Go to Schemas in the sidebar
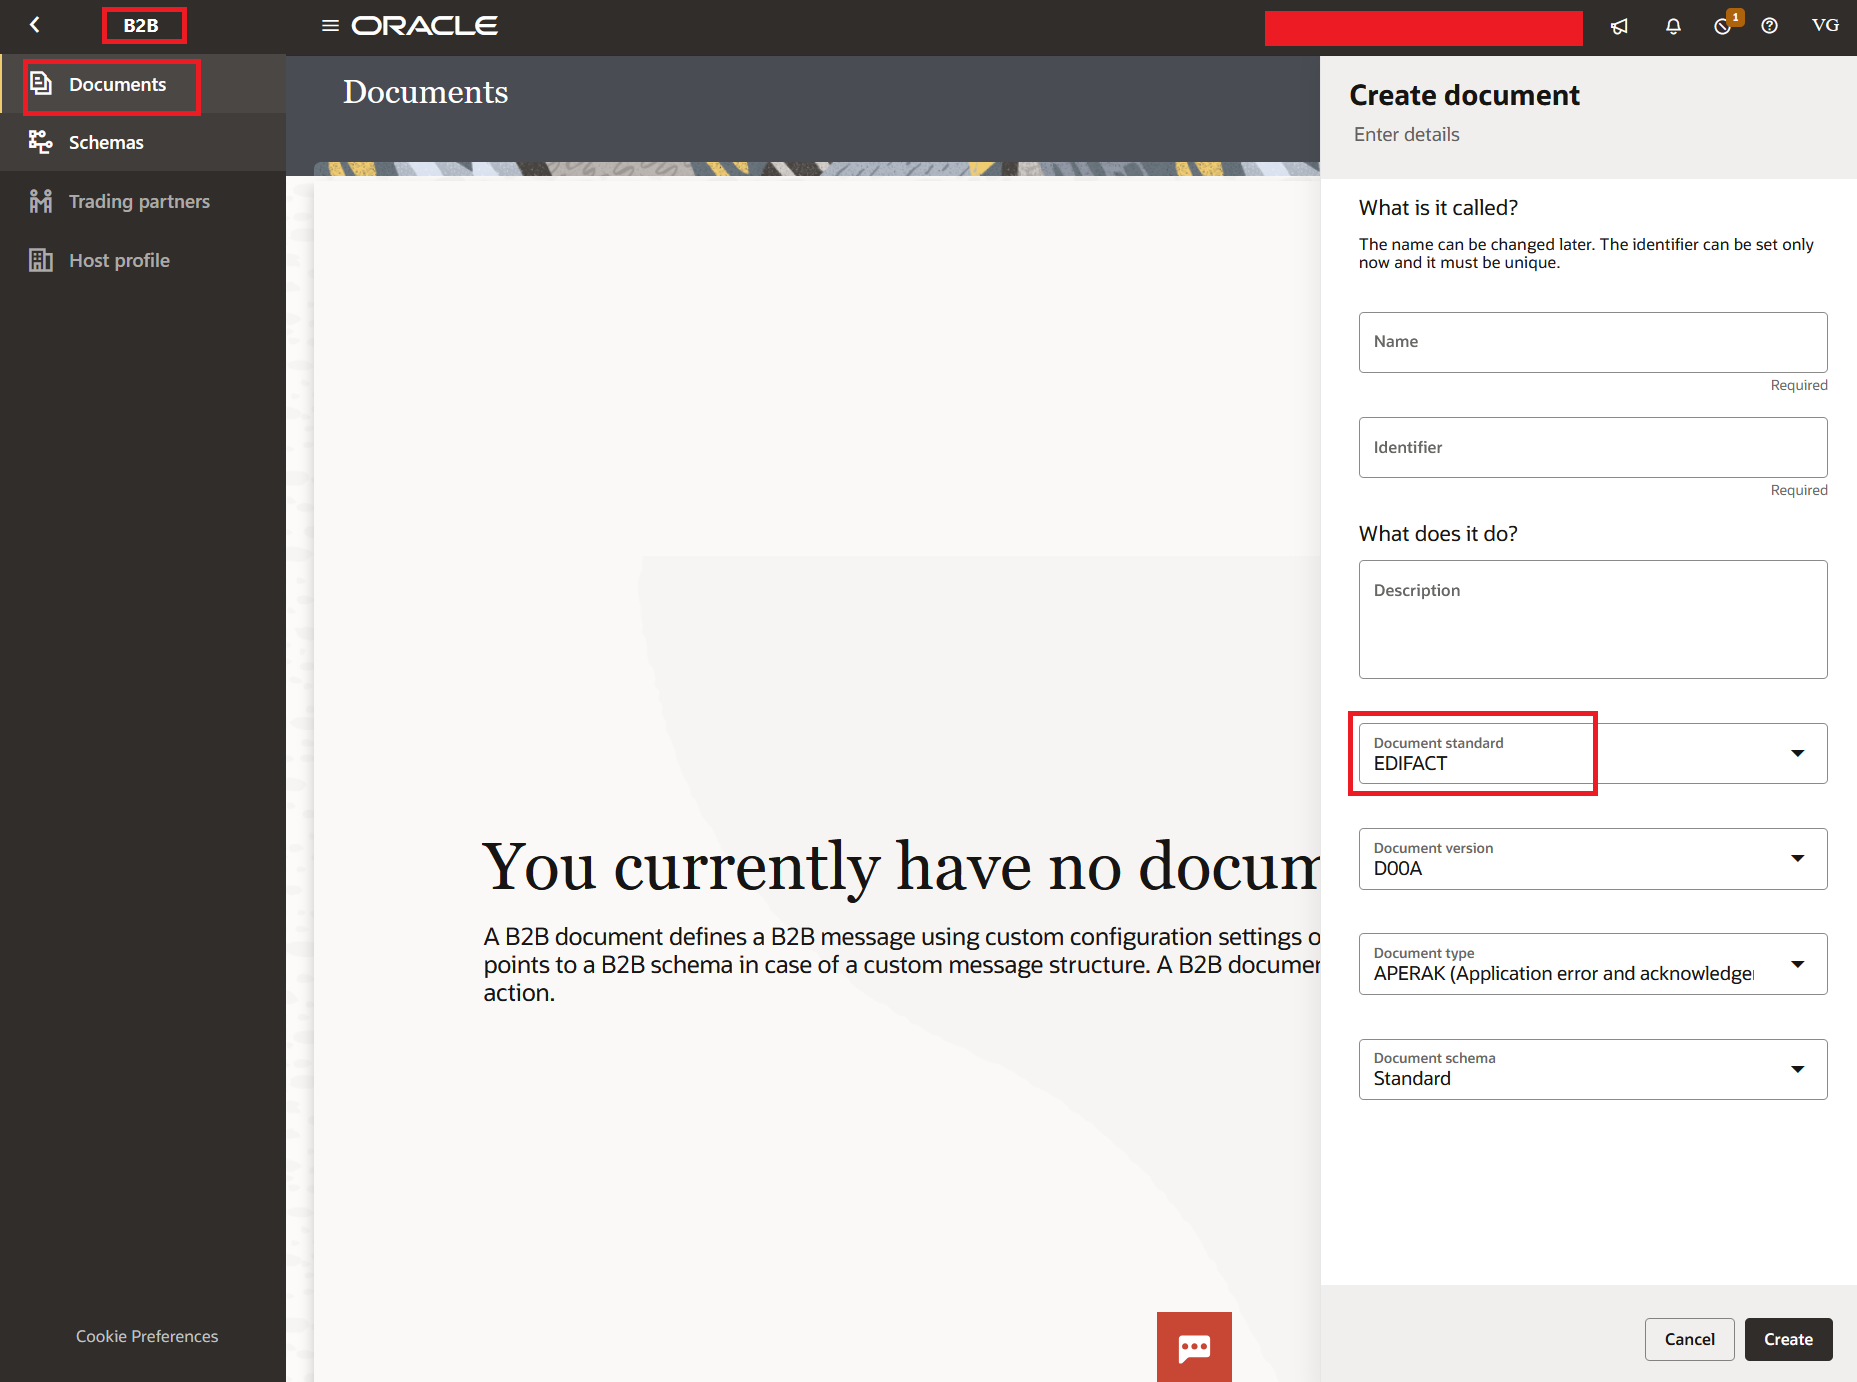 106,143
